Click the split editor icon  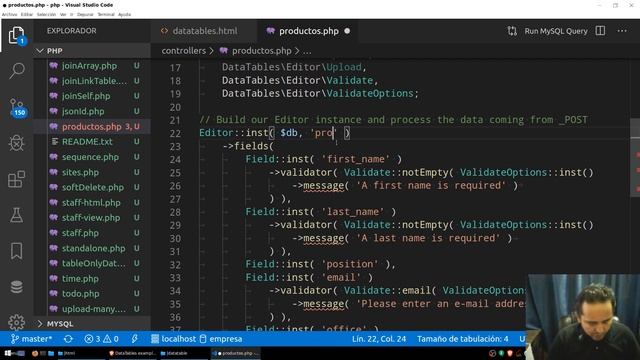tap(600, 31)
